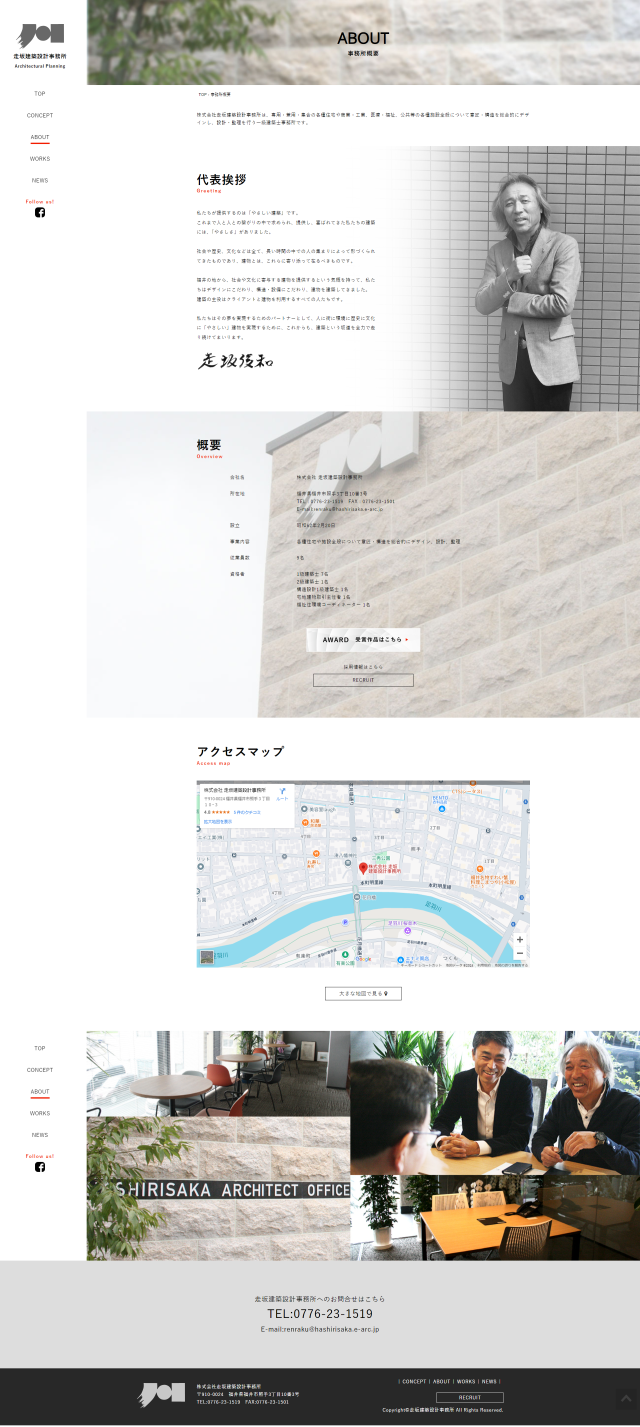The image size is (640, 1427).
Task: Select NEWS in the top sidebar menu
Action: [40, 181]
